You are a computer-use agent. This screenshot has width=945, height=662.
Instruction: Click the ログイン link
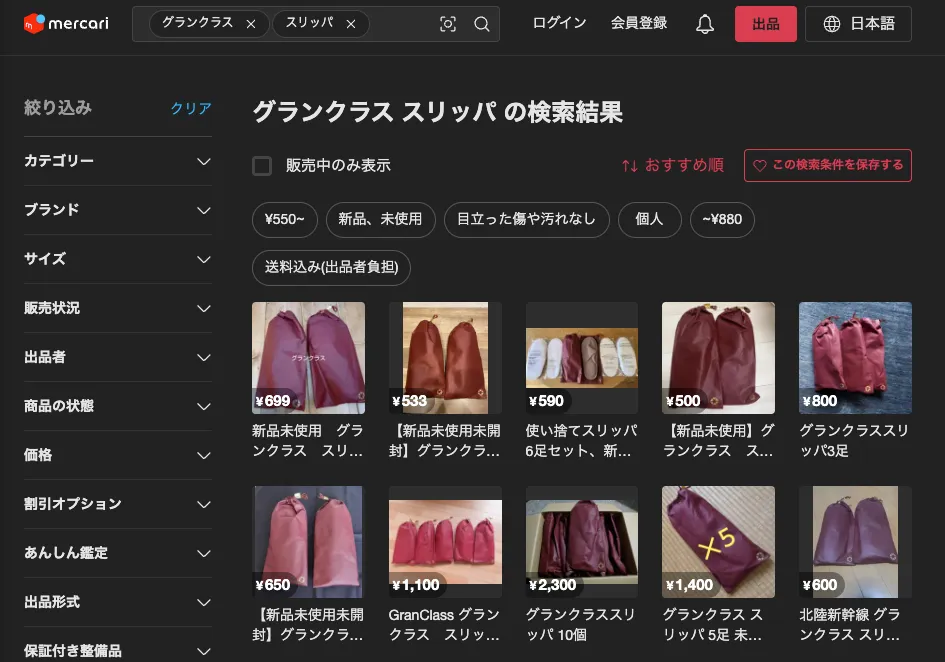[x=559, y=24]
